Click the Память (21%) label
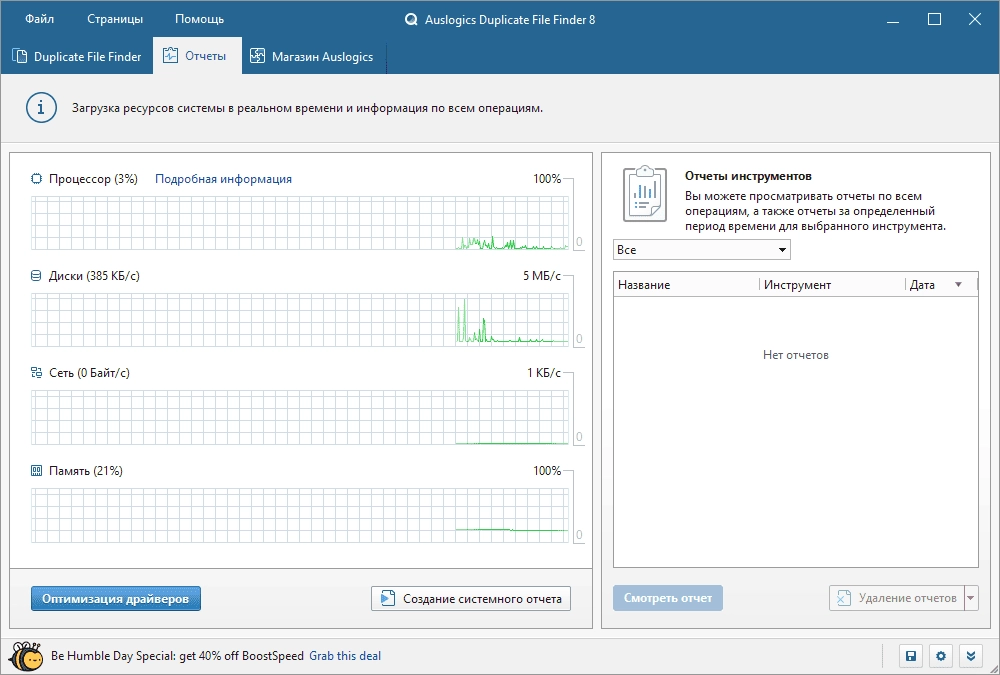The image size is (1000, 675). [85, 471]
